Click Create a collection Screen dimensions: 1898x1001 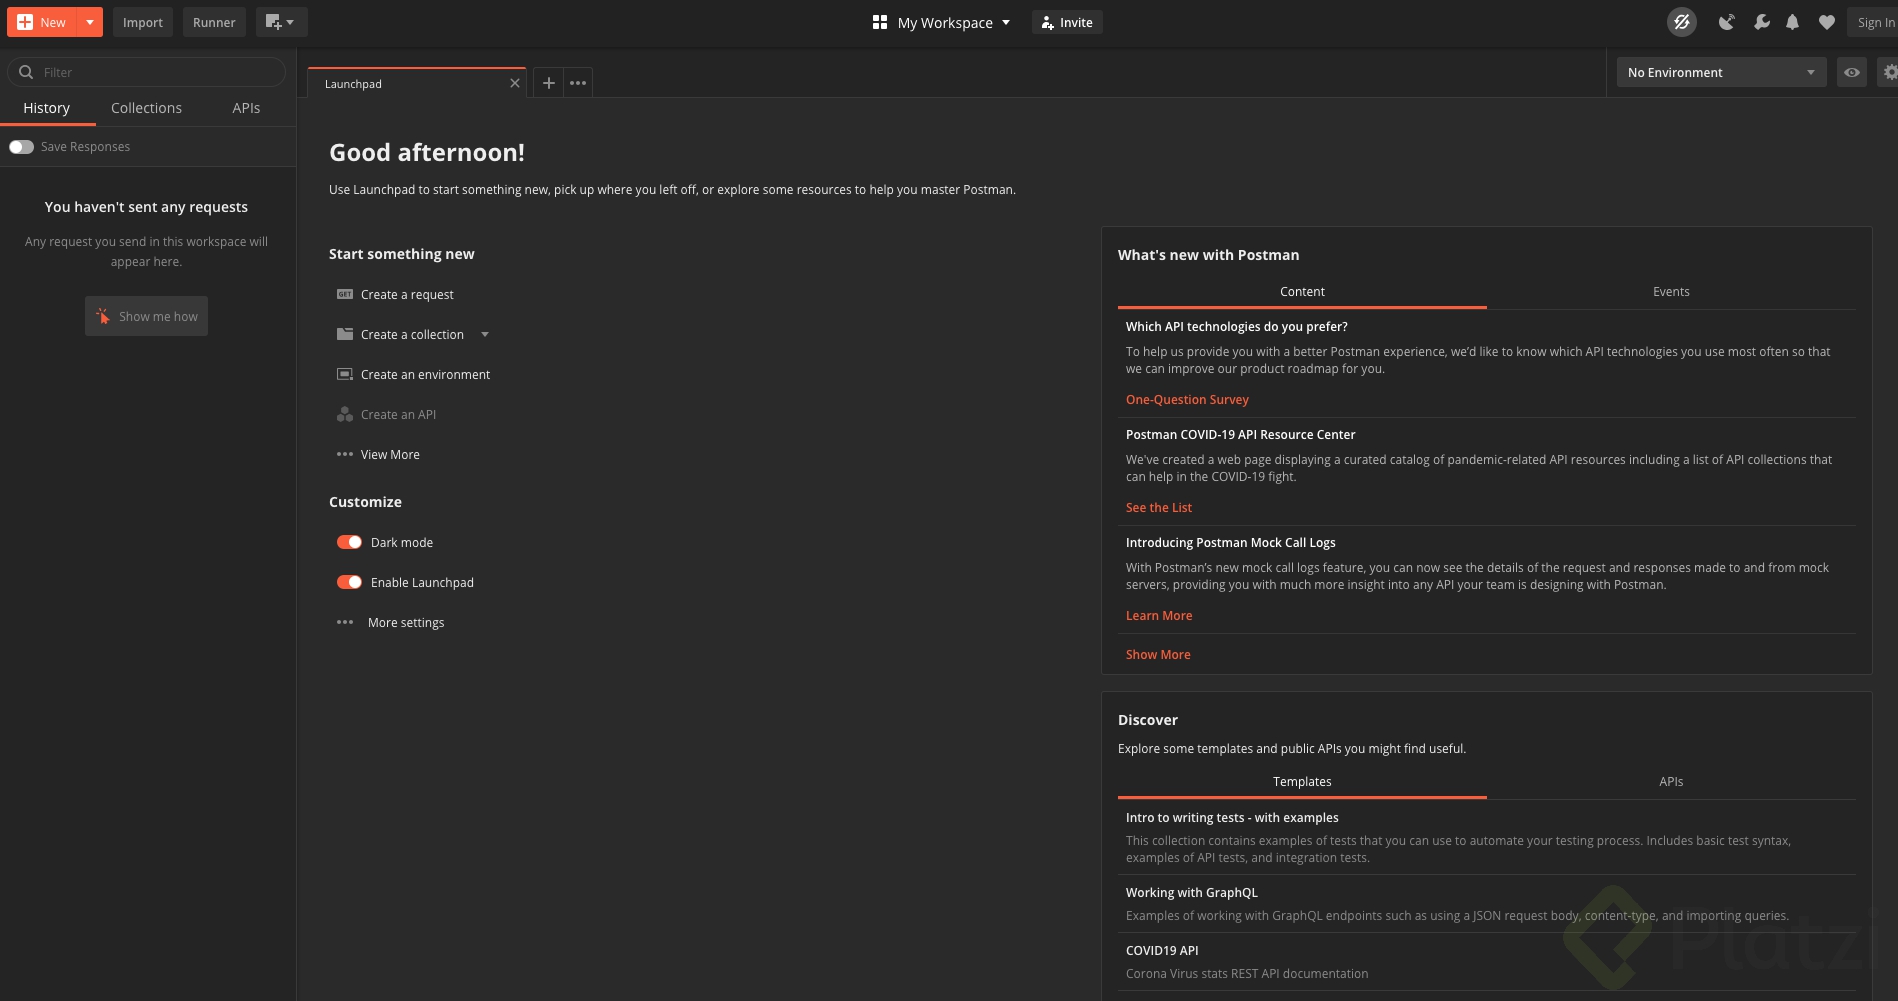point(412,334)
